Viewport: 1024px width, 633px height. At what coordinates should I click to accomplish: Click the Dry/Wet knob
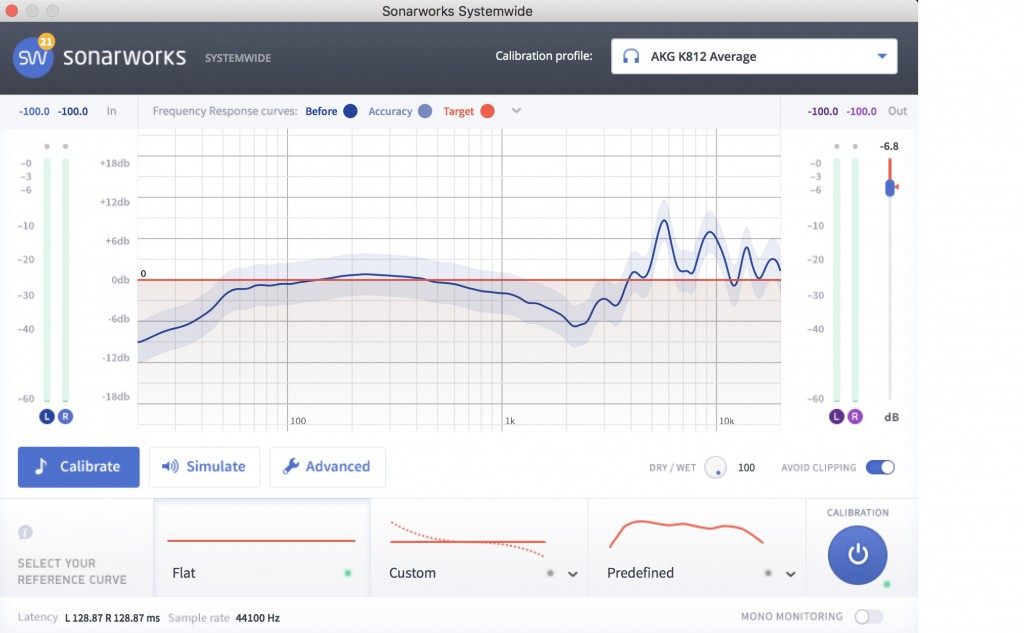[716, 468]
